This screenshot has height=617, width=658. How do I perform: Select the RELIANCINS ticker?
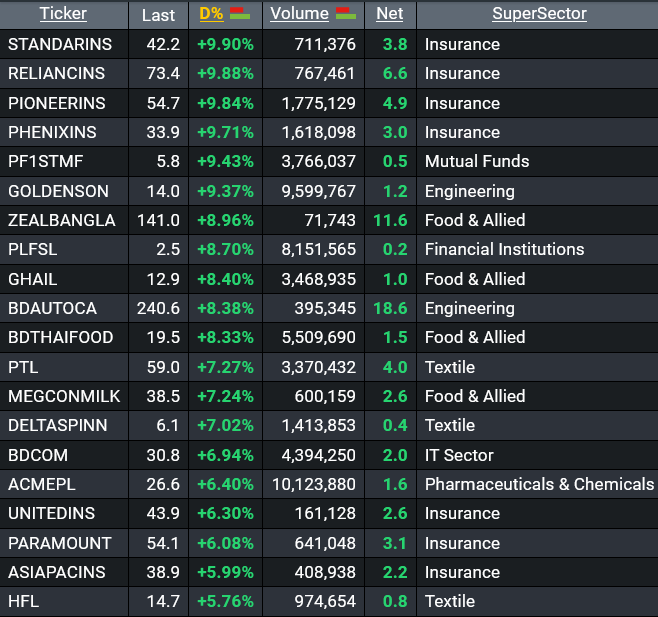tap(56, 73)
